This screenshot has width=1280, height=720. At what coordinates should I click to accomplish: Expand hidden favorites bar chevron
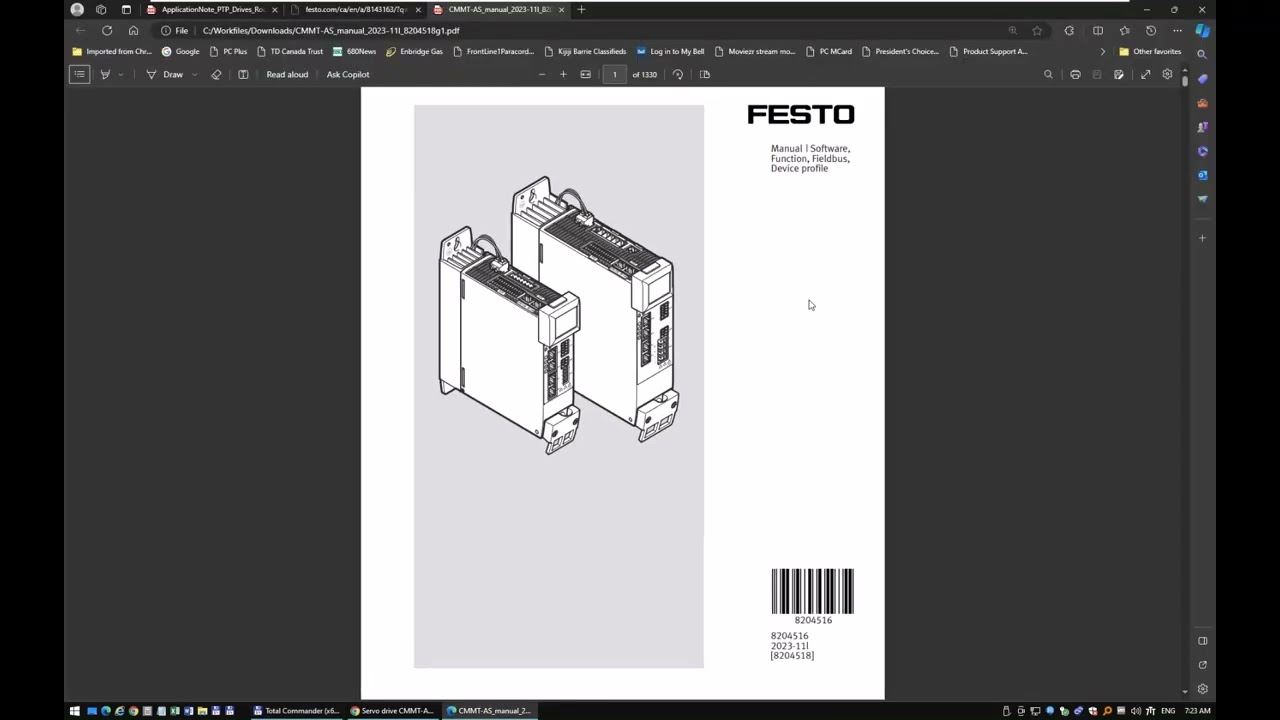(1103, 51)
